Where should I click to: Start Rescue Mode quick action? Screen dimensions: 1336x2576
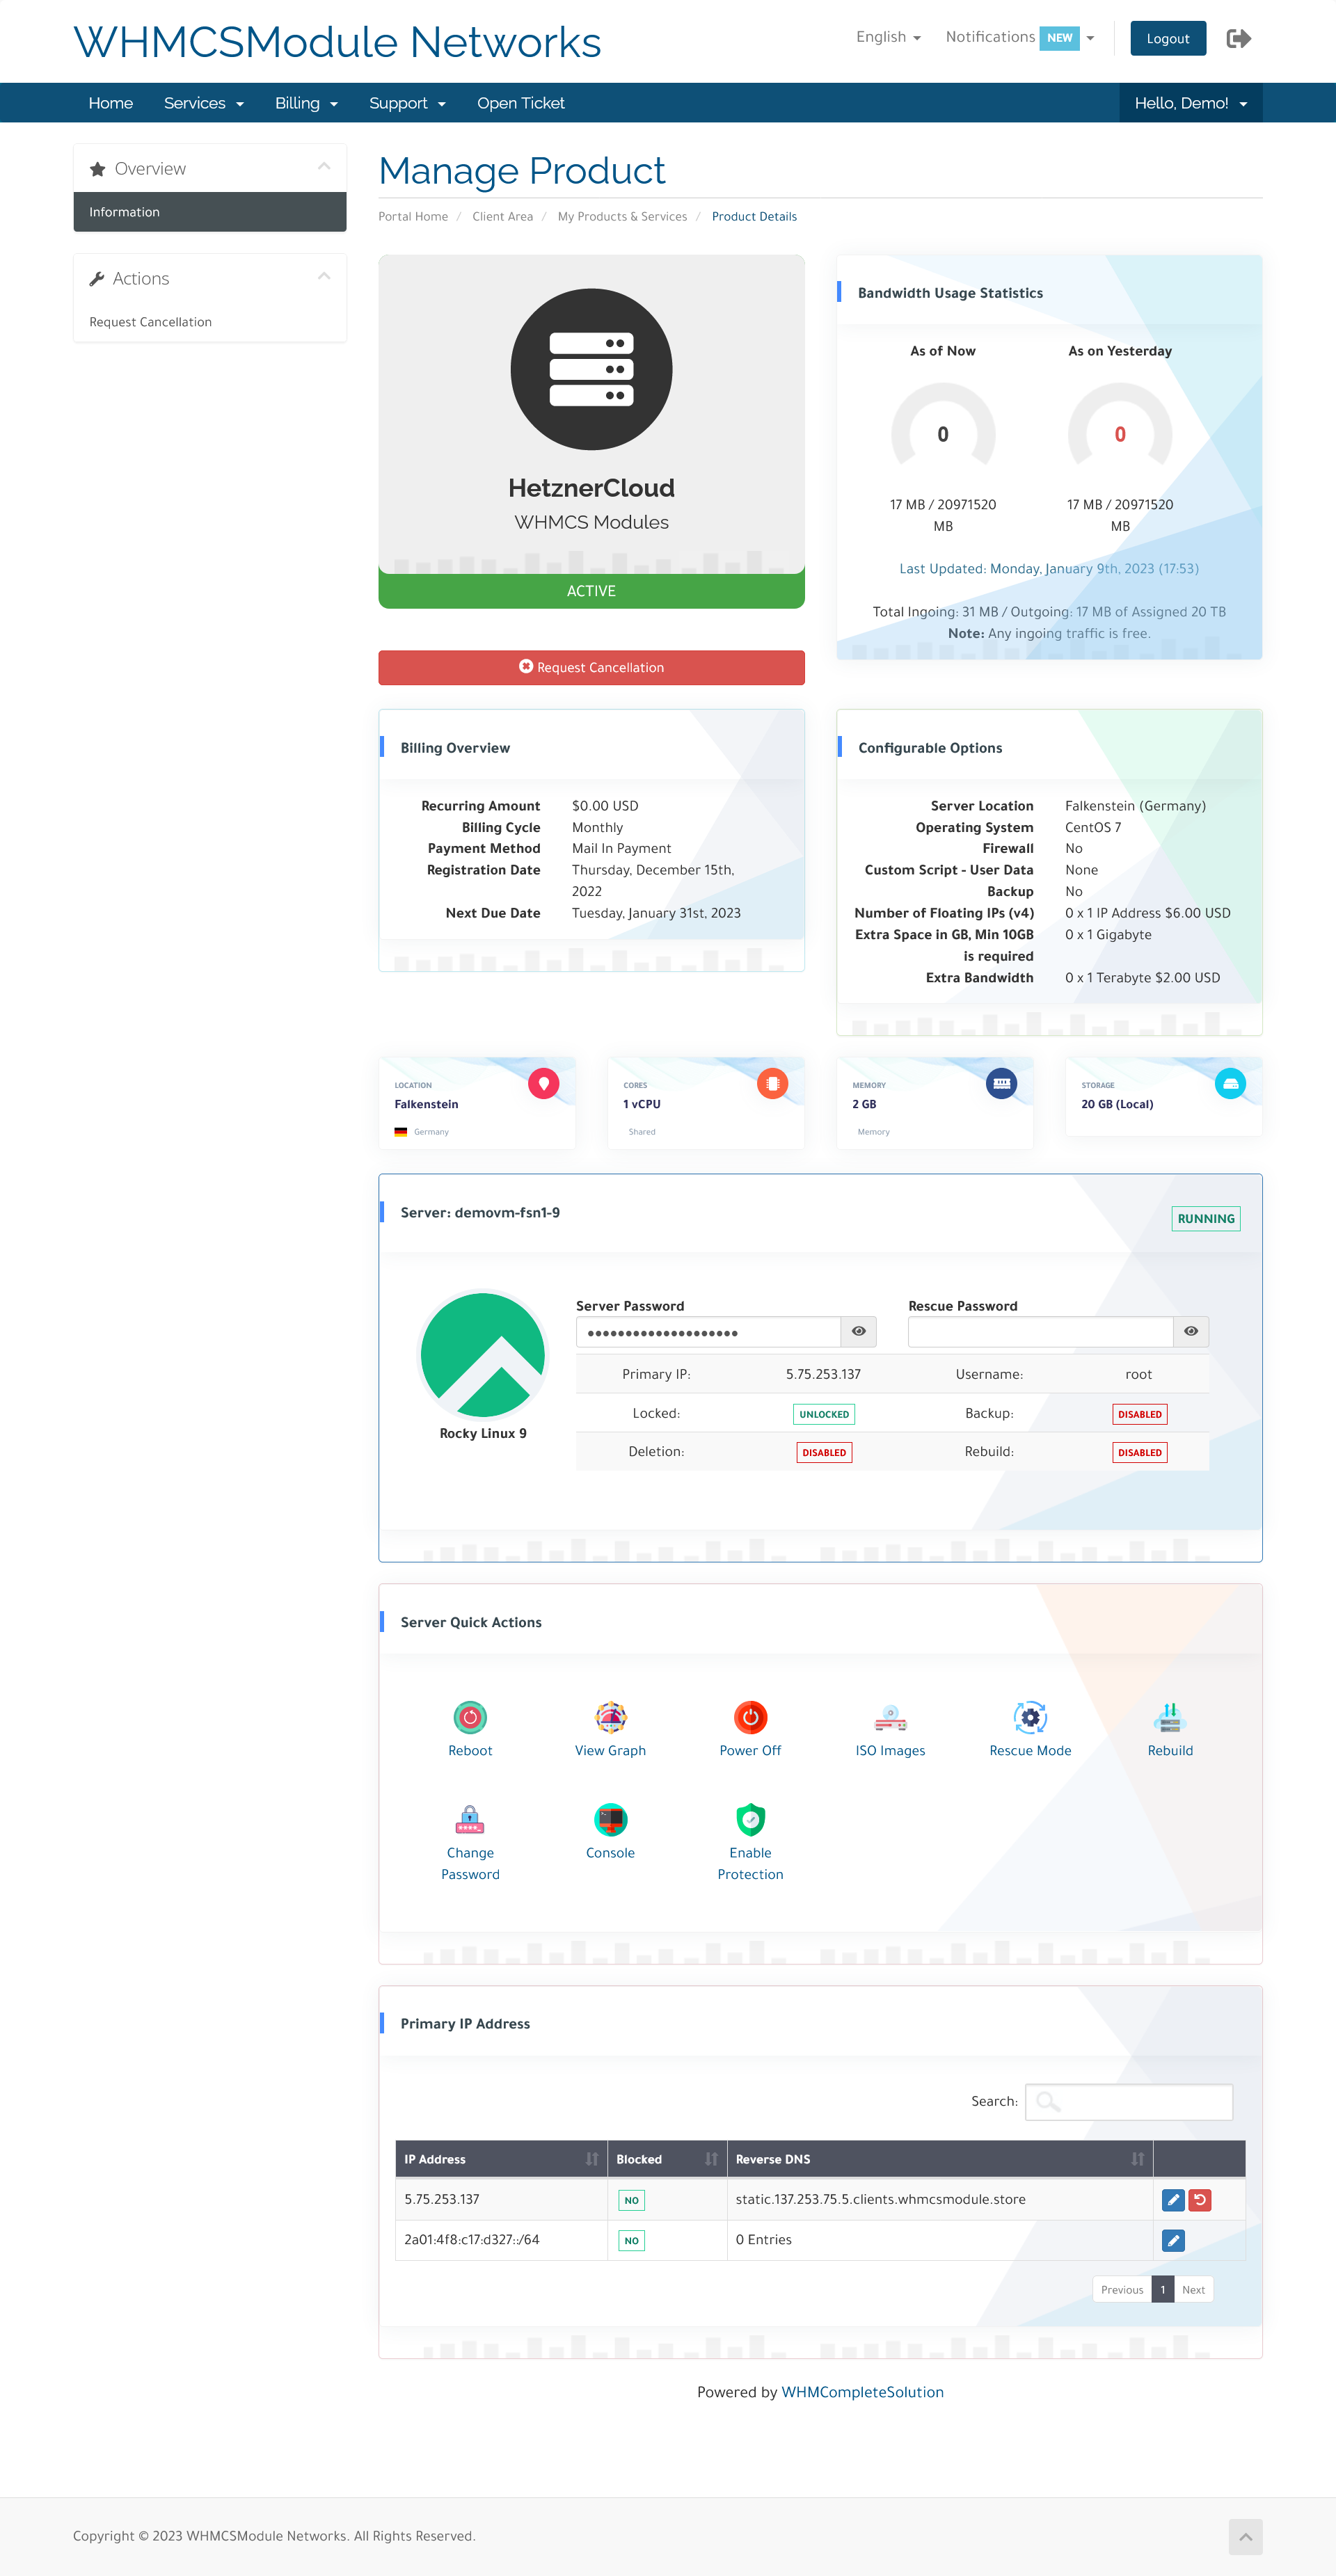point(1030,1717)
